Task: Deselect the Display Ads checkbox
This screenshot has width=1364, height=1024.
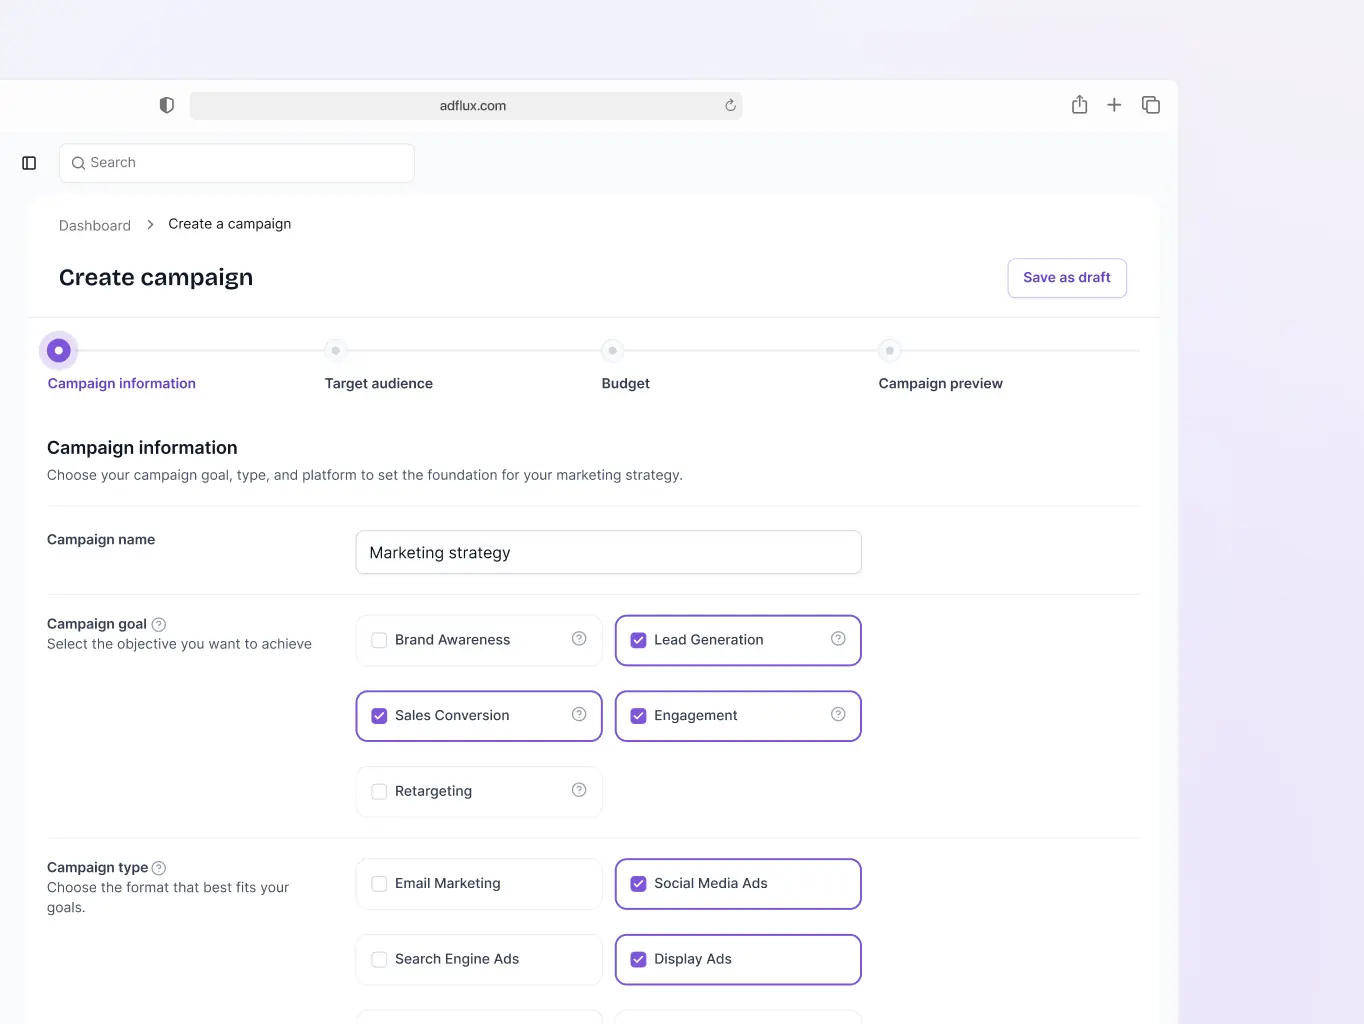Action: pyautogui.click(x=639, y=960)
